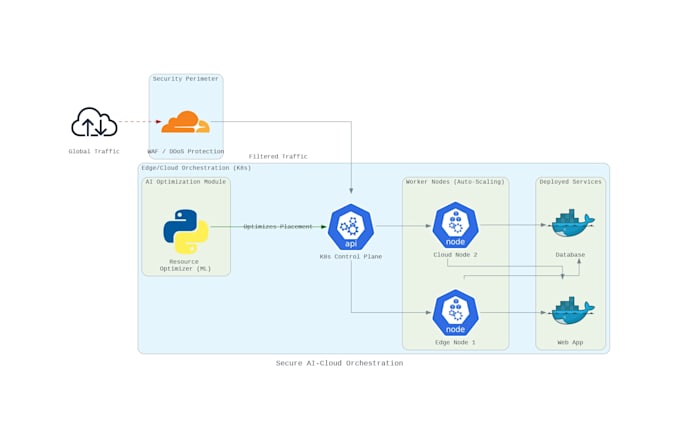The image size is (680, 440).
Task: Click the Resource Optimizer (ML) label
Action: [185, 265]
